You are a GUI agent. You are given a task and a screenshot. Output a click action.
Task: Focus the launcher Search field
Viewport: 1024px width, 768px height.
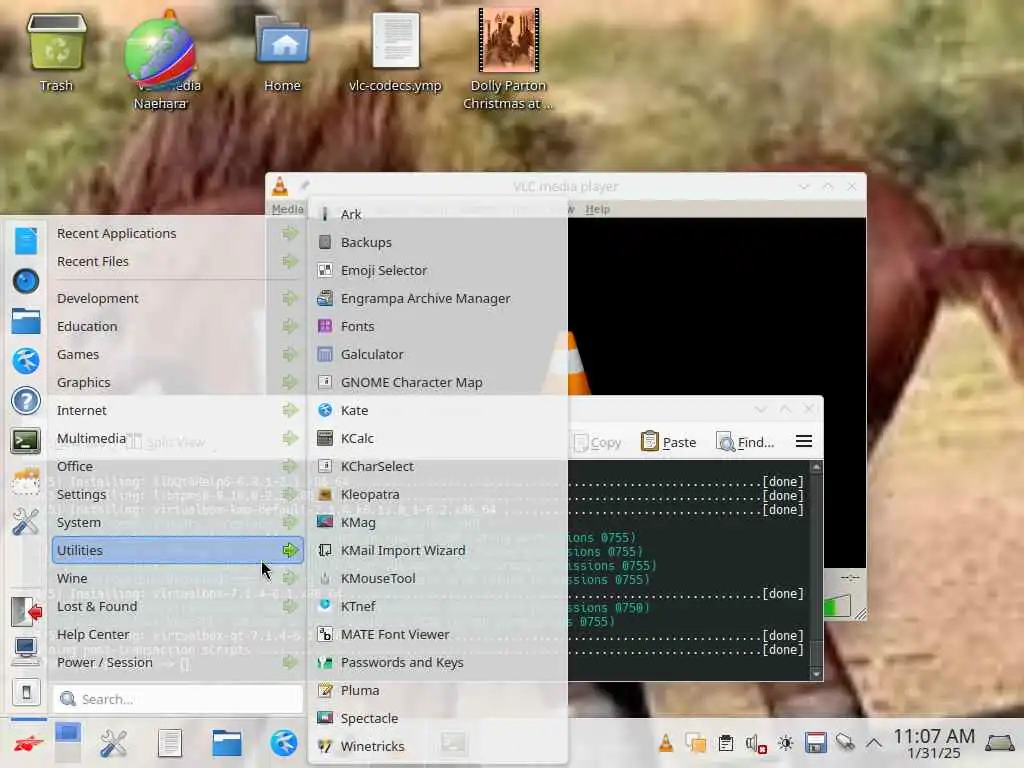coord(178,699)
